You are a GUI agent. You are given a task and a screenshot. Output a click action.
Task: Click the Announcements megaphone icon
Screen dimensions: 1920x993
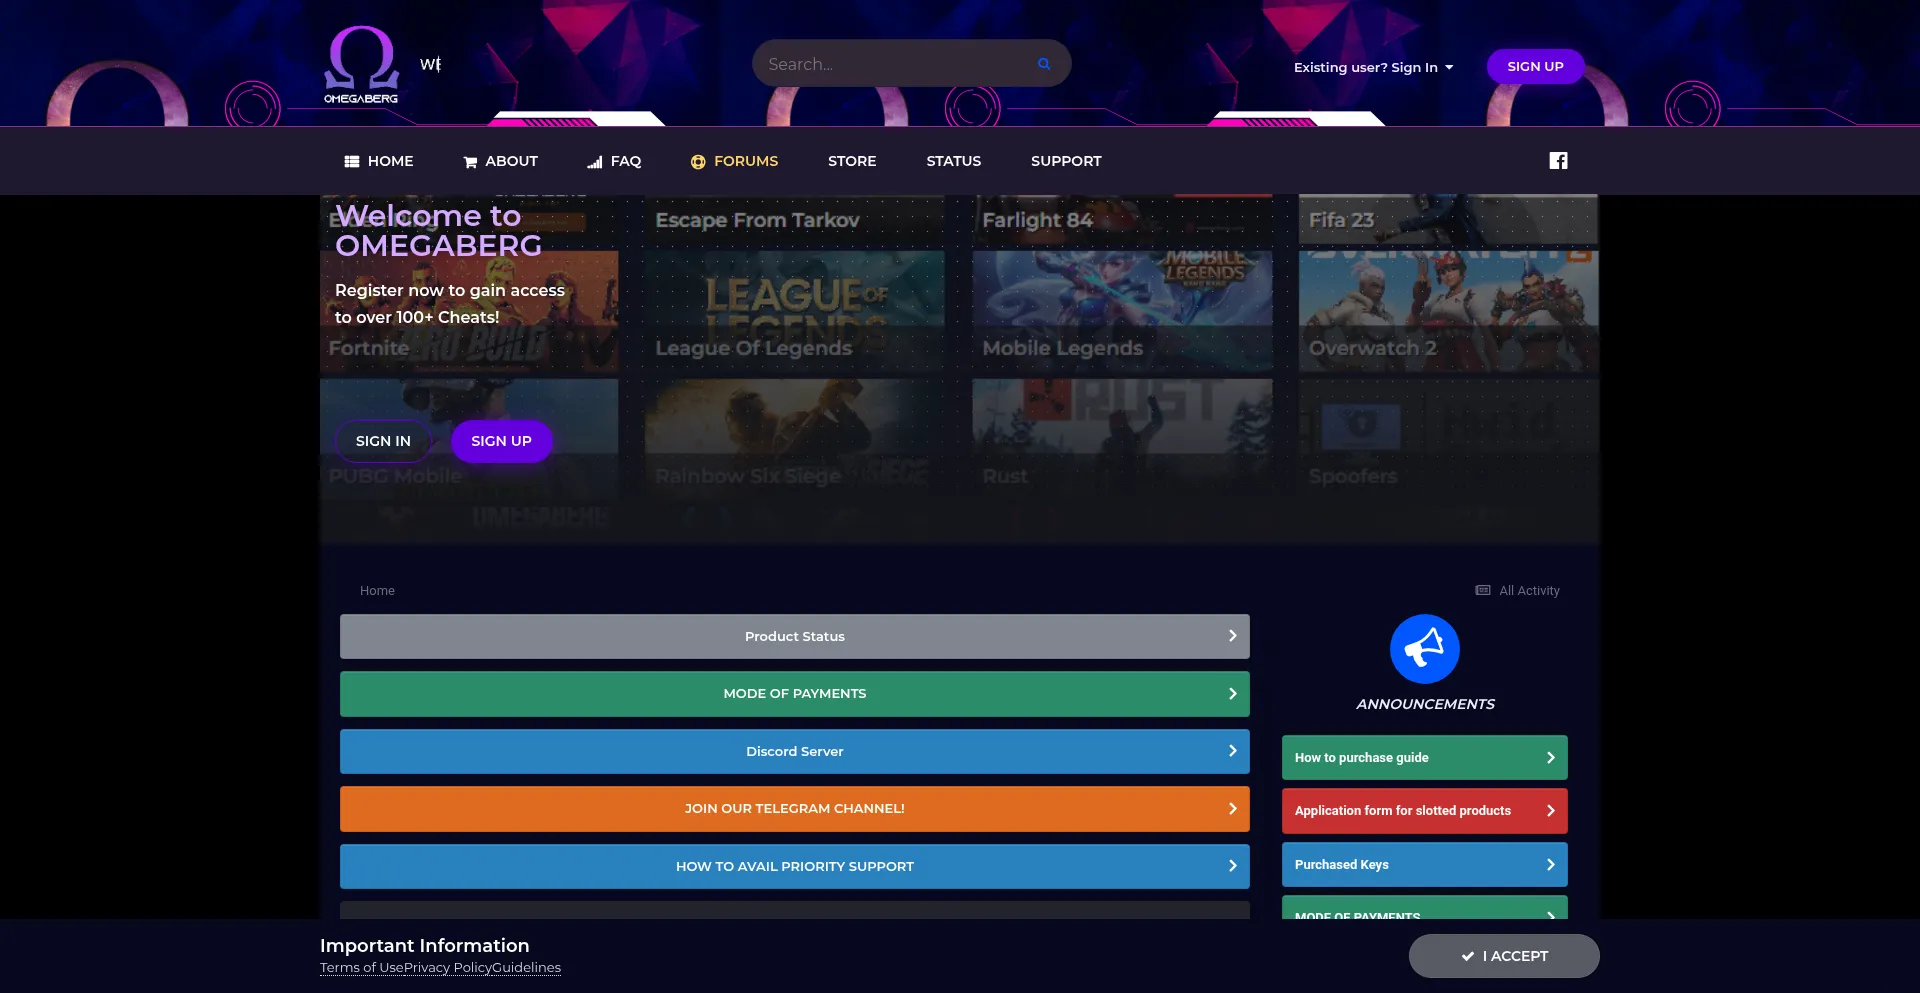tap(1425, 649)
